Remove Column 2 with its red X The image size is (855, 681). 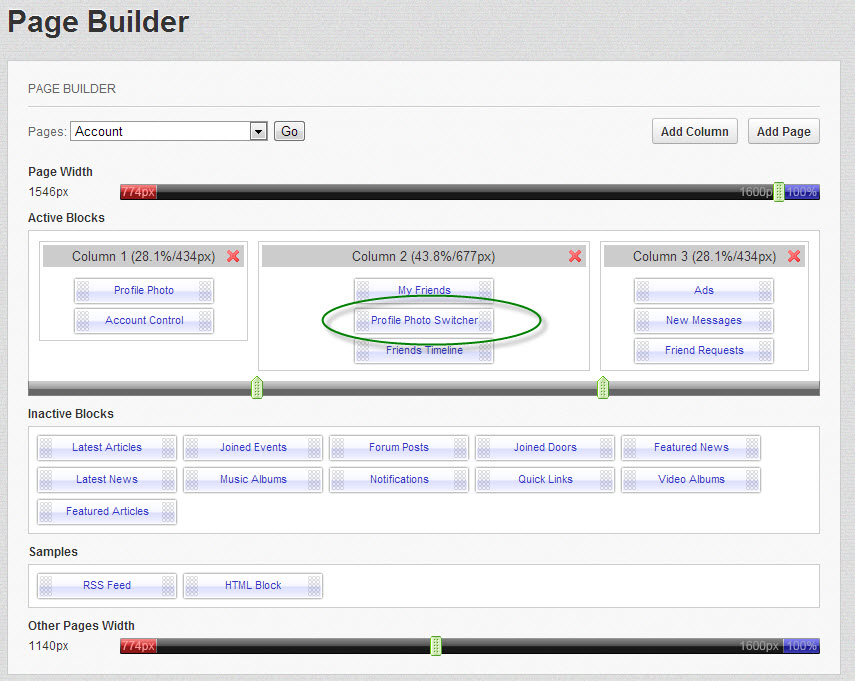click(575, 256)
